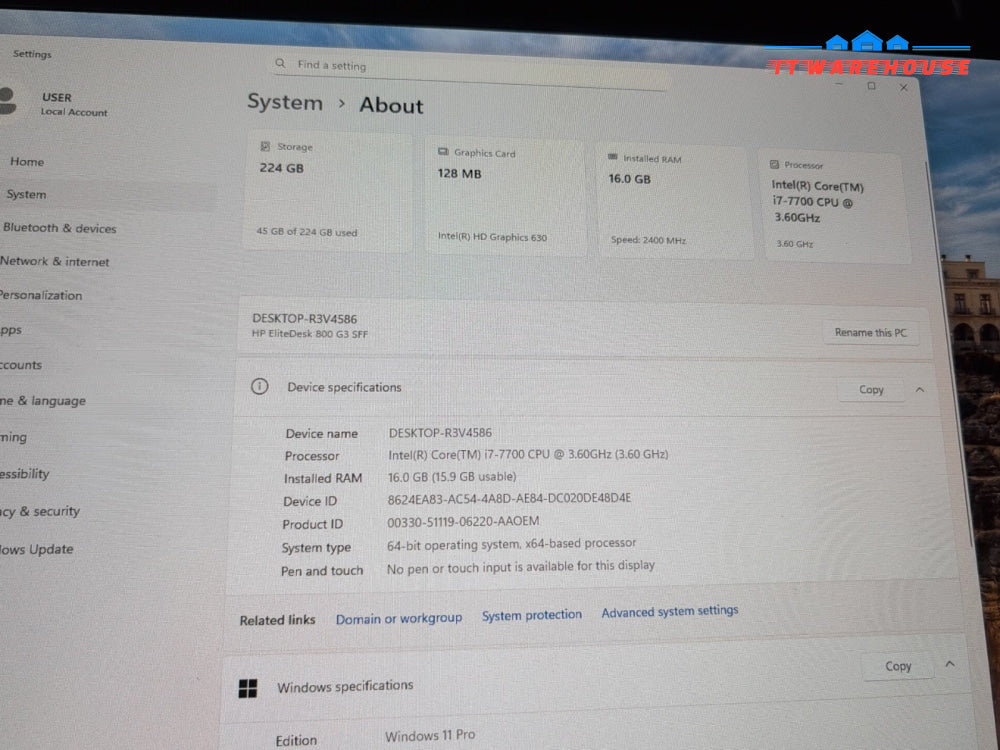Click the search magnifier icon
Image resolution: width=1000 pixels, height=750 pixels.
(280, 63)
